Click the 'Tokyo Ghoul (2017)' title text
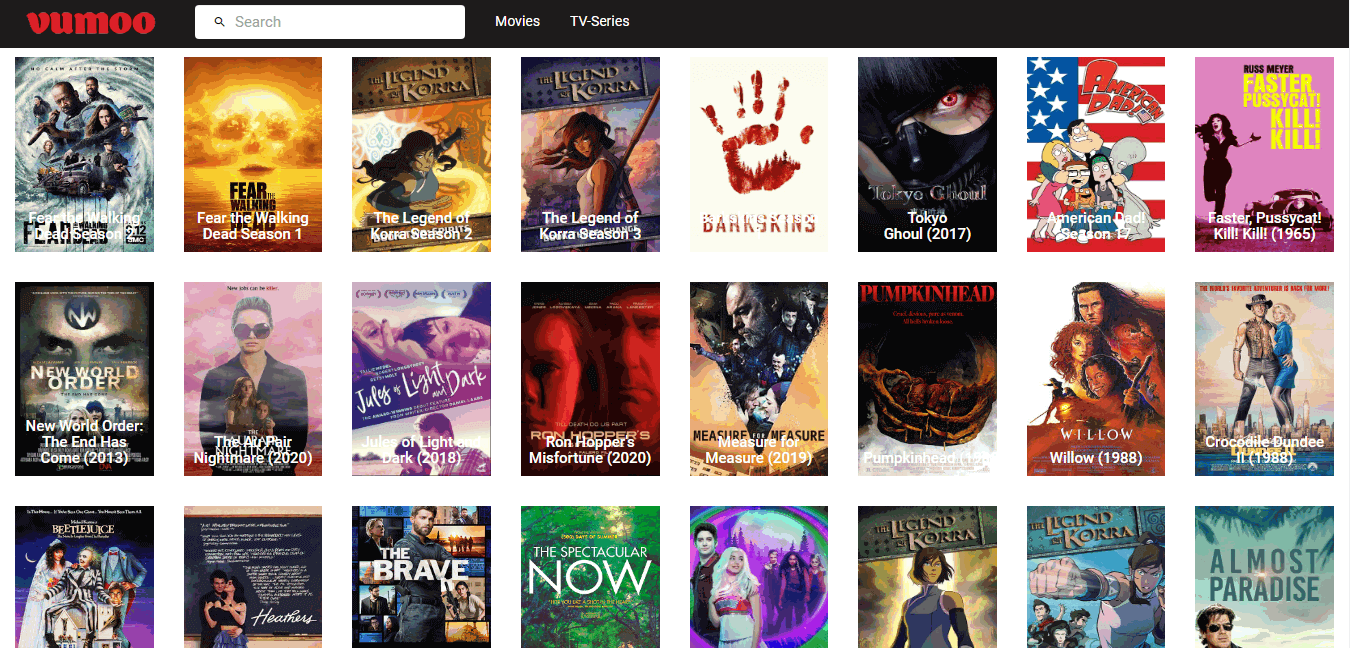 tap(927, 226)
